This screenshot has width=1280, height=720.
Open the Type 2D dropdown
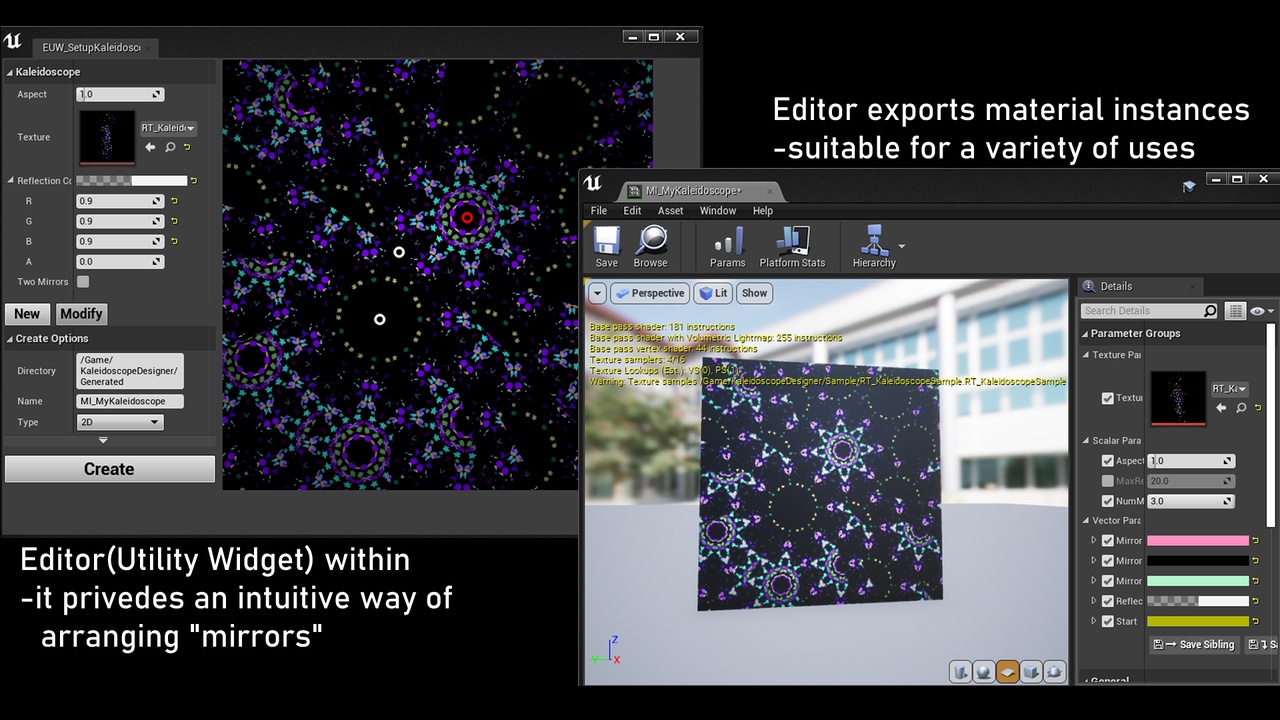tap(119, 422)
